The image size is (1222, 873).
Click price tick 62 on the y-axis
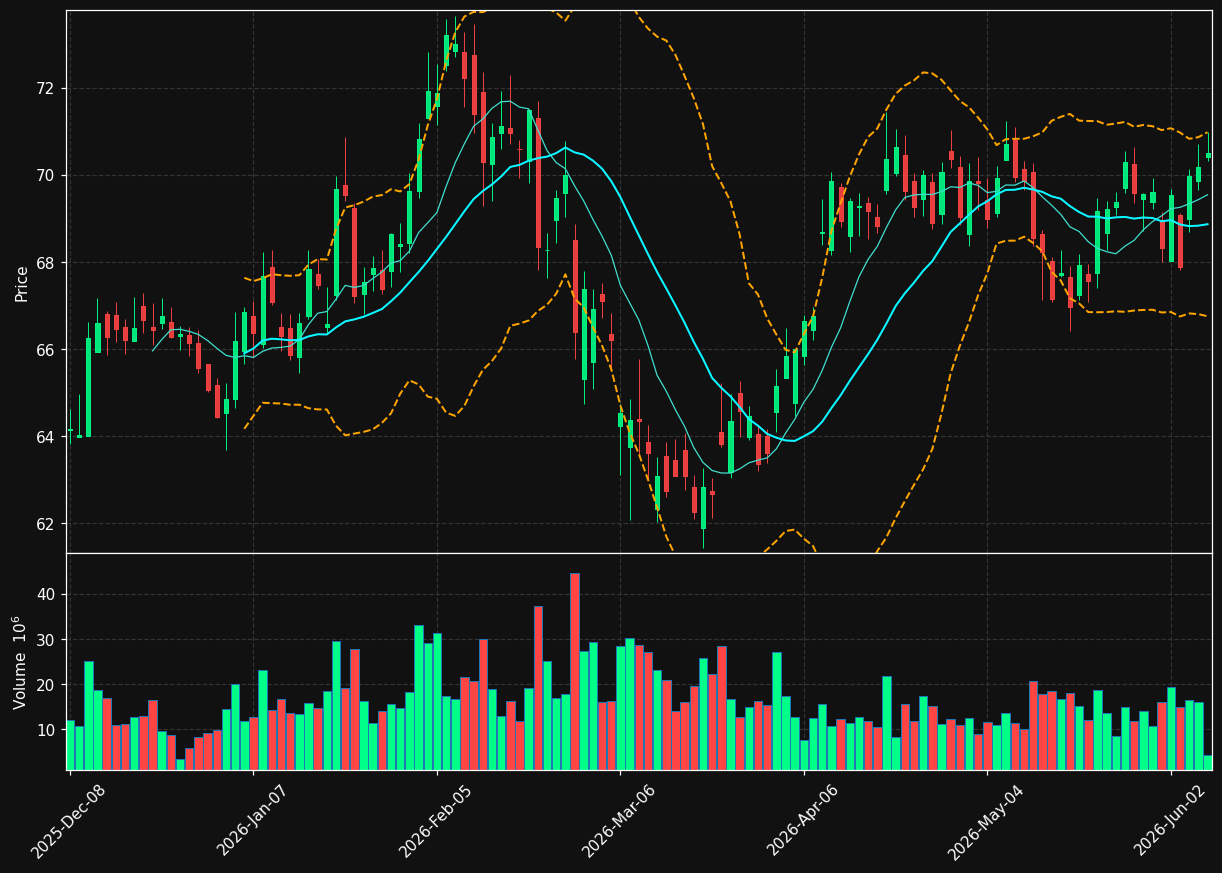(46, 524)
